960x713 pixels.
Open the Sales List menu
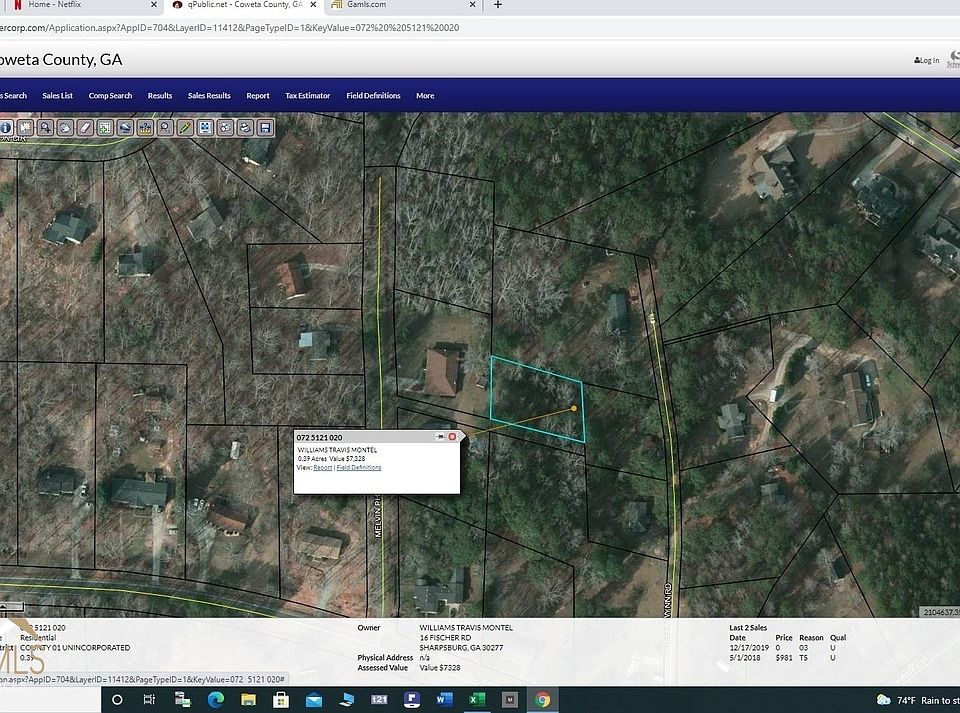coord(57,96)
